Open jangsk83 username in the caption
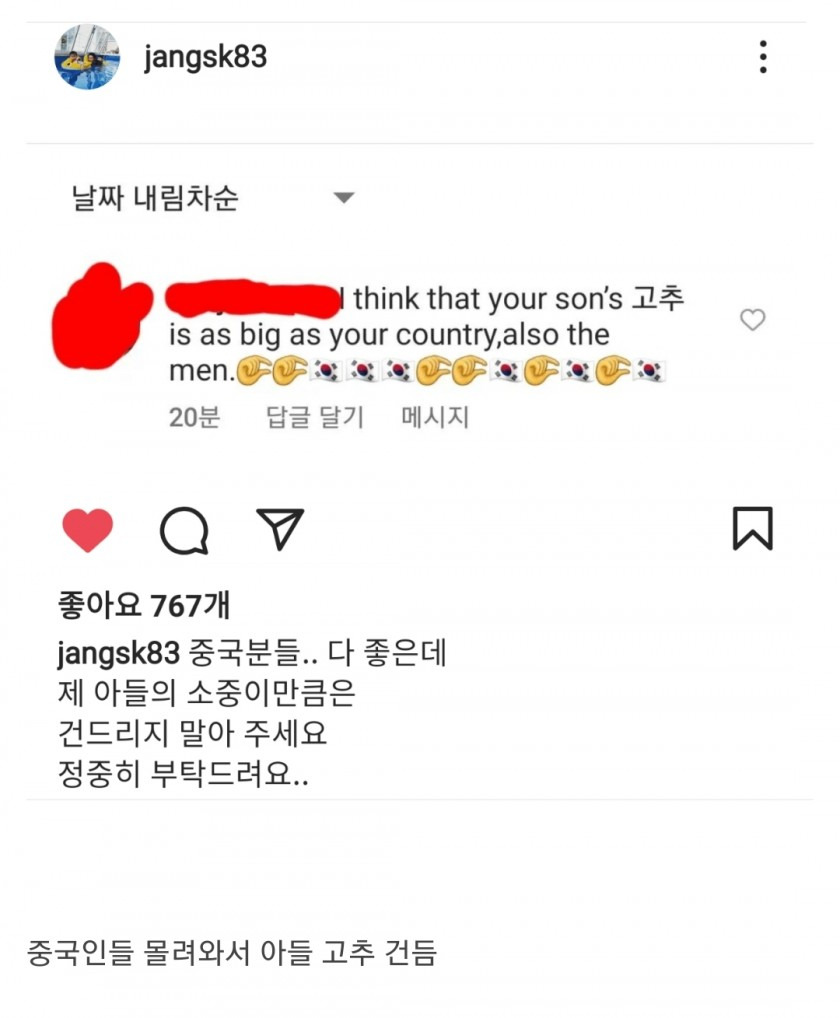 pyautogui.click(x=118, y=652)
